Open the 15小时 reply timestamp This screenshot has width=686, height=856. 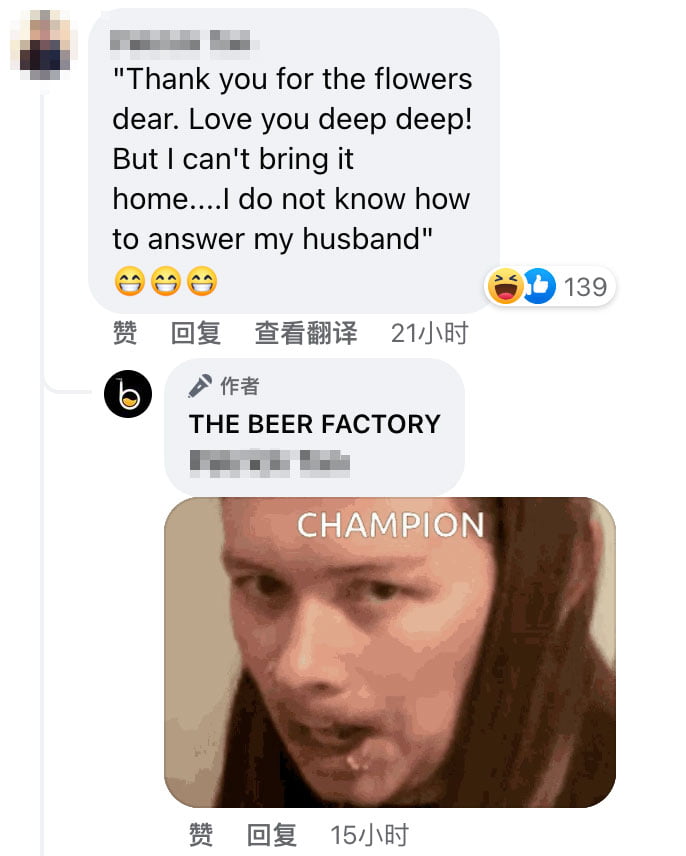click(369, 835)
